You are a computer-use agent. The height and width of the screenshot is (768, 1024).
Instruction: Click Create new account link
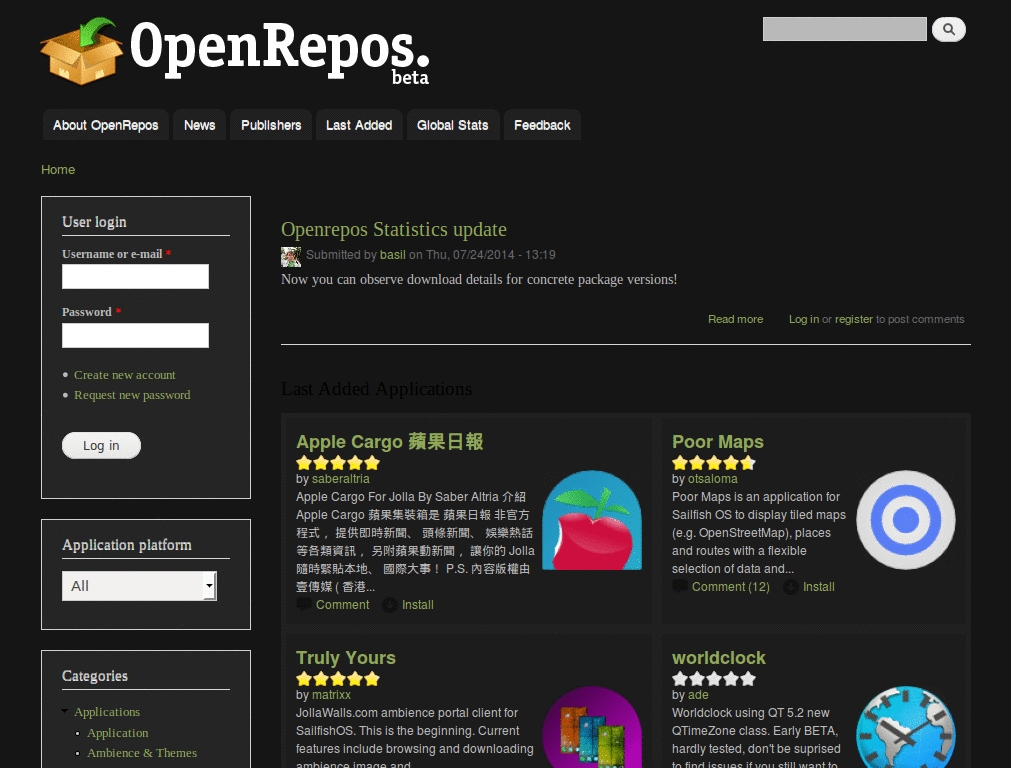pyautogui.click(x=125, y=375)
